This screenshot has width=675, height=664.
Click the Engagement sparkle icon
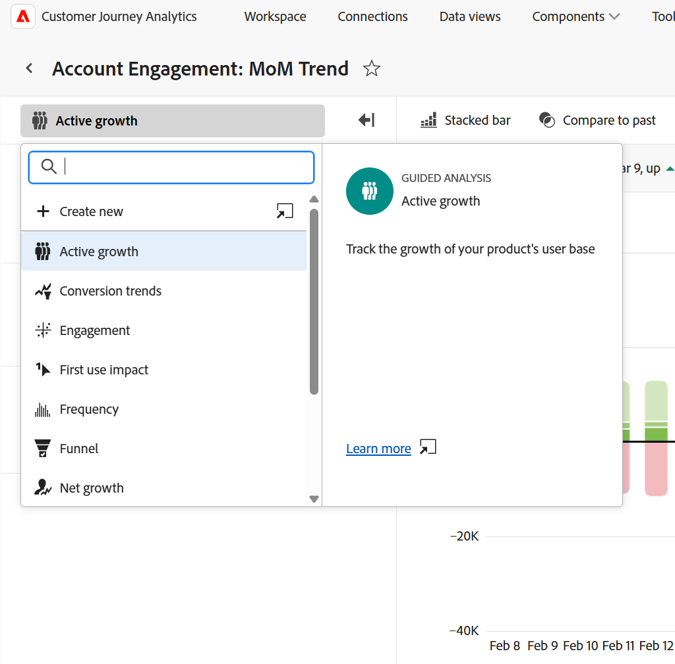click(x=43, y=330)
